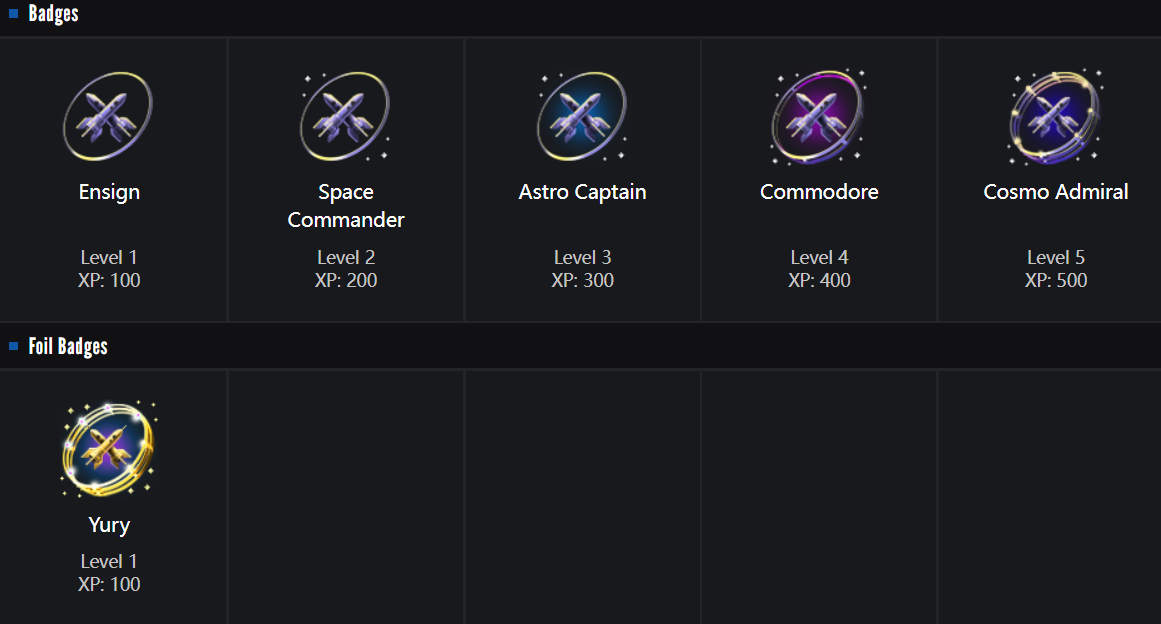Click the Level 5 XP: 500 text

1056,269
